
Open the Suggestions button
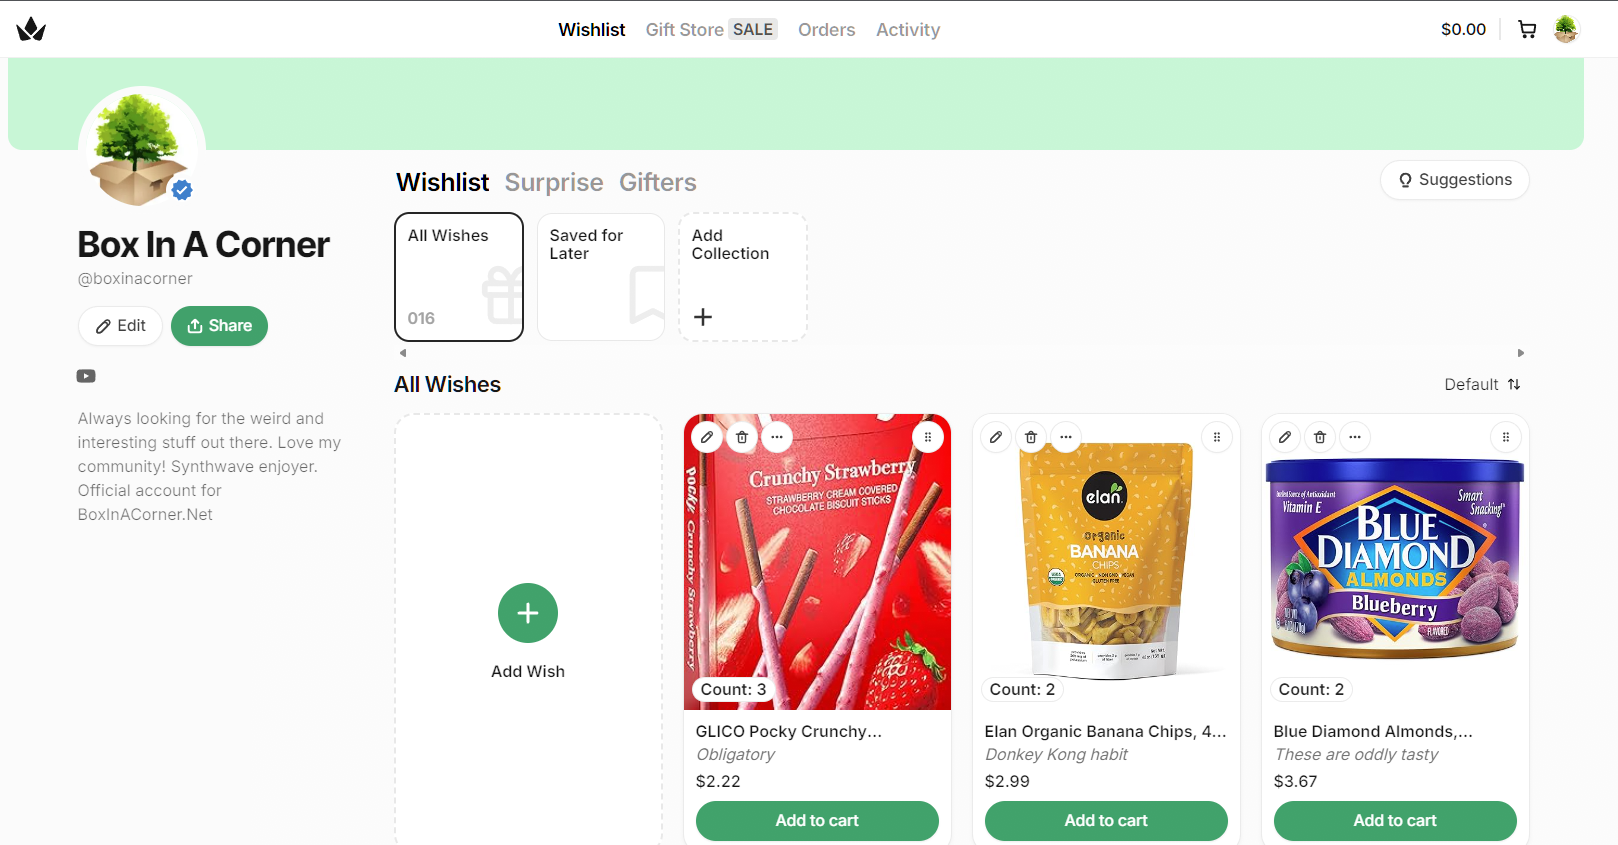coord(1455,180)
